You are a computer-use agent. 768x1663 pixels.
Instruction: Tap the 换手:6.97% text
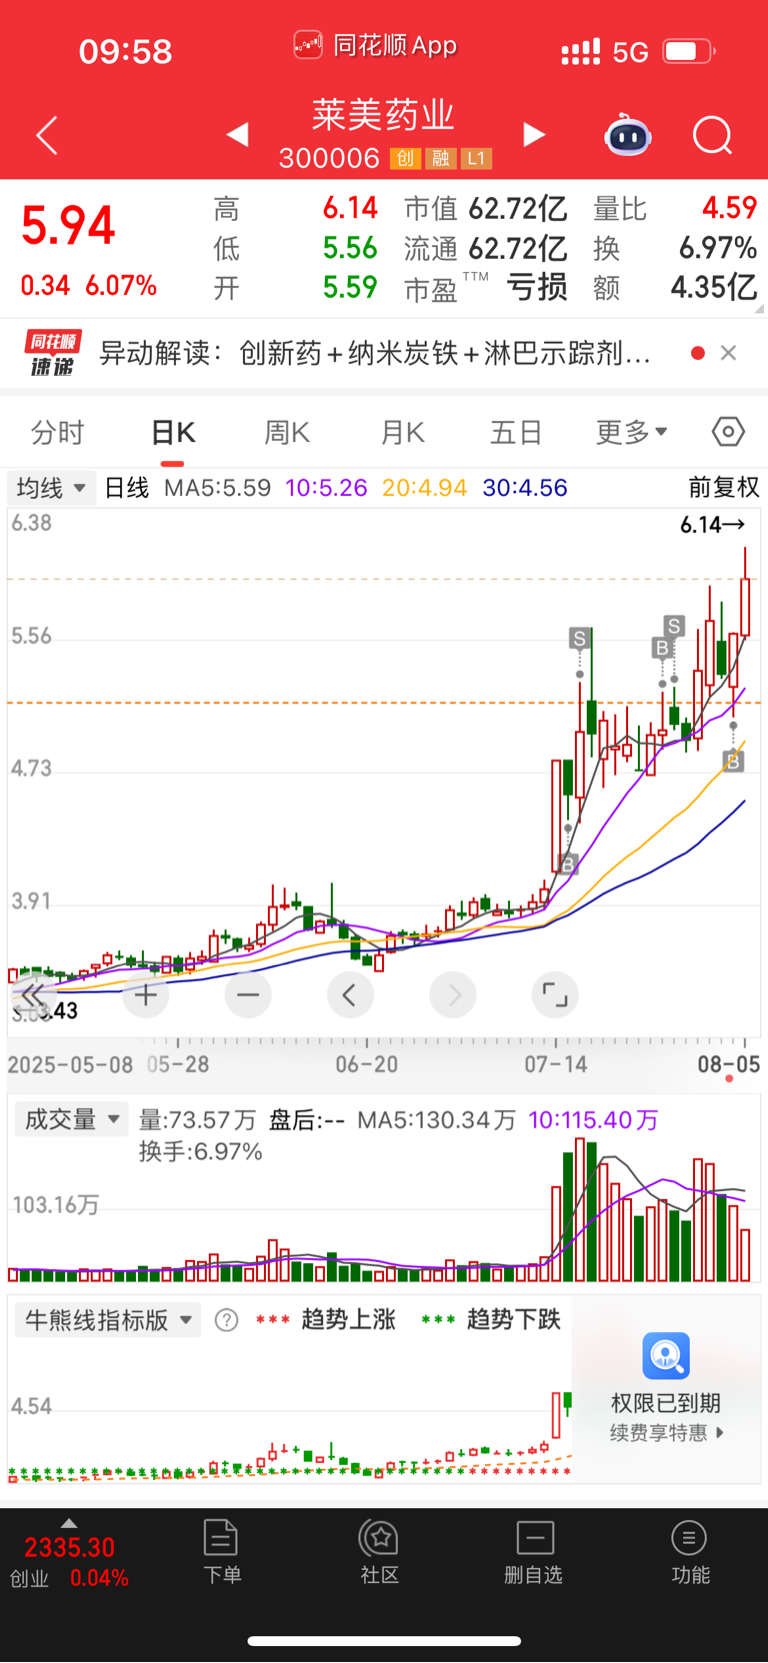(x=200, y=1152)
